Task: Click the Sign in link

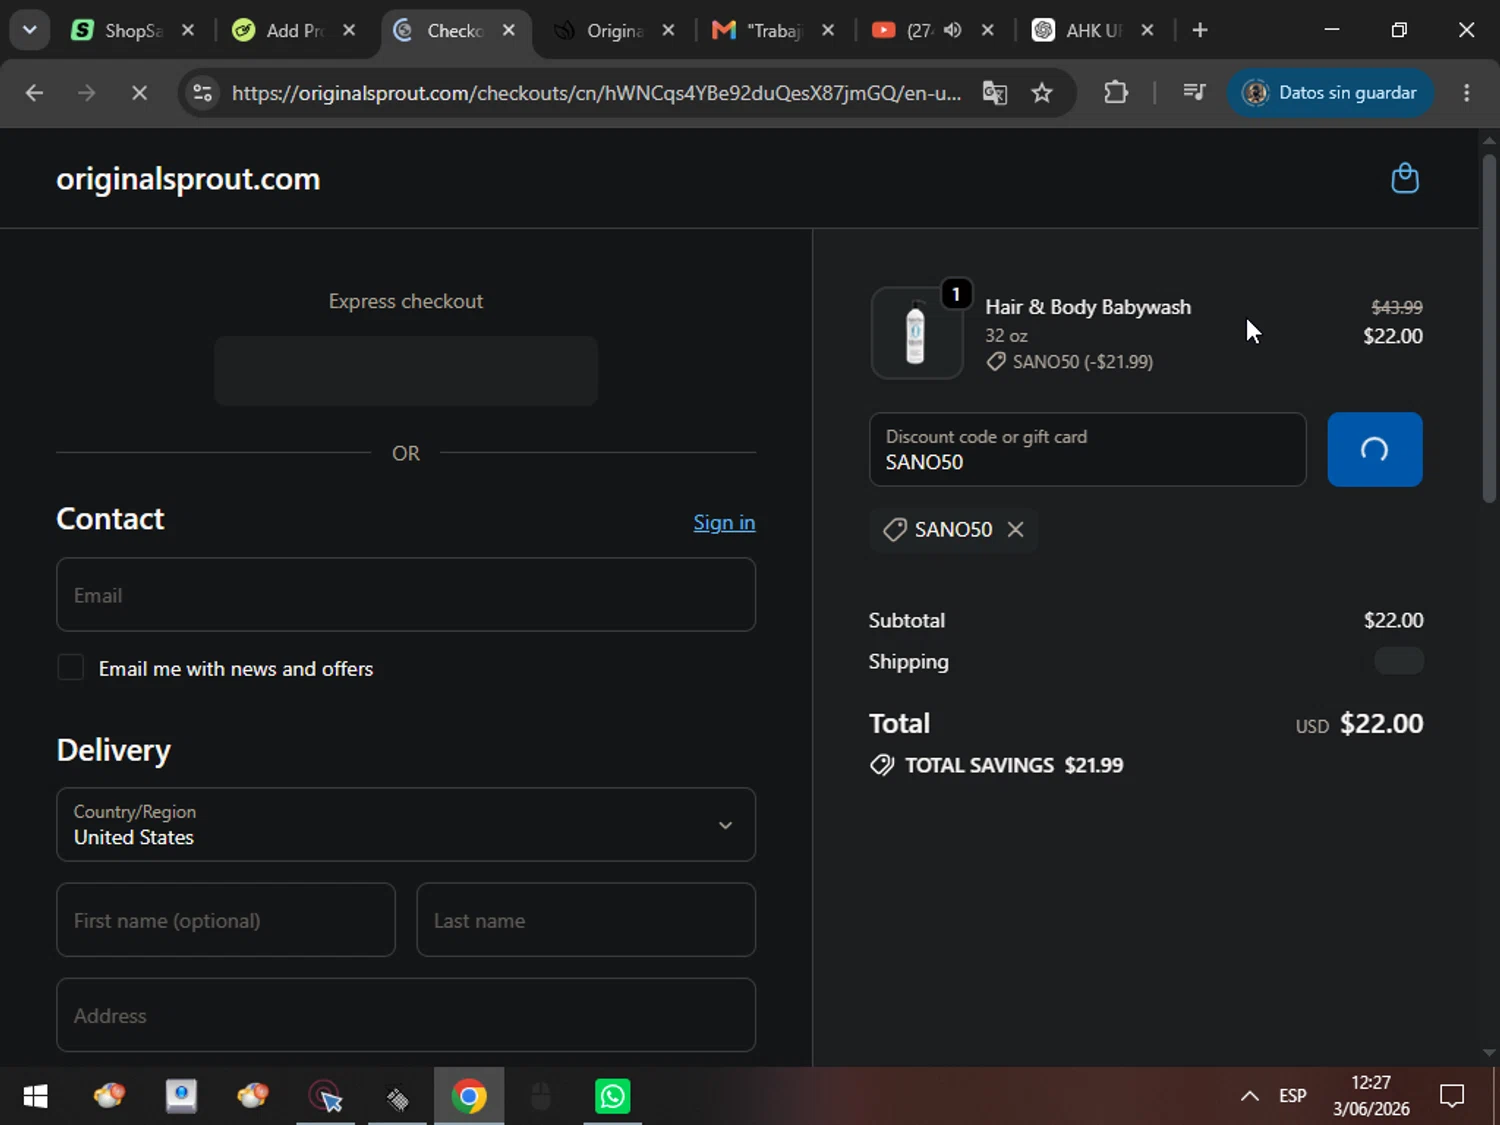Action: click(724, 522)
